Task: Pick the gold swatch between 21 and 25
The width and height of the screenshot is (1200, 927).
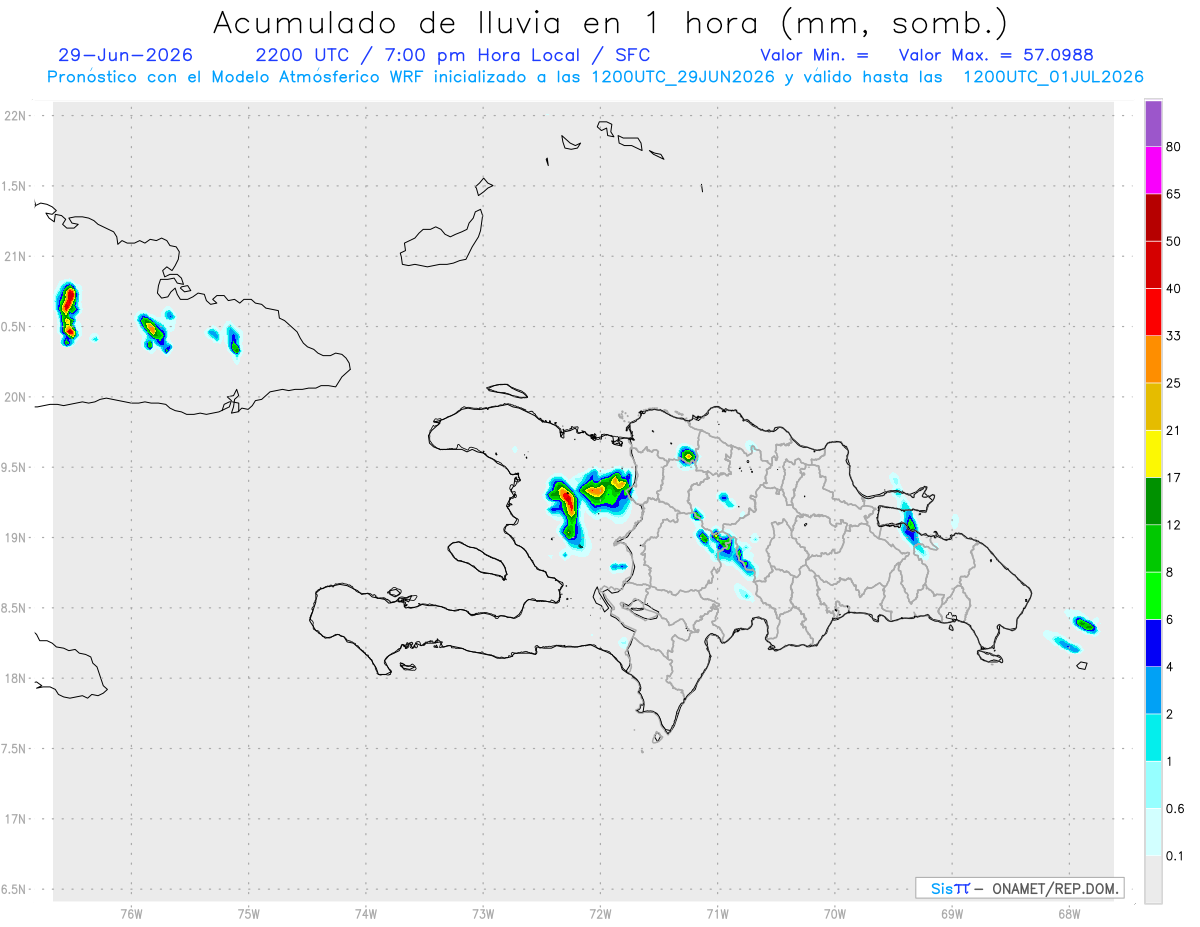Action: (x=1153, y=406)
